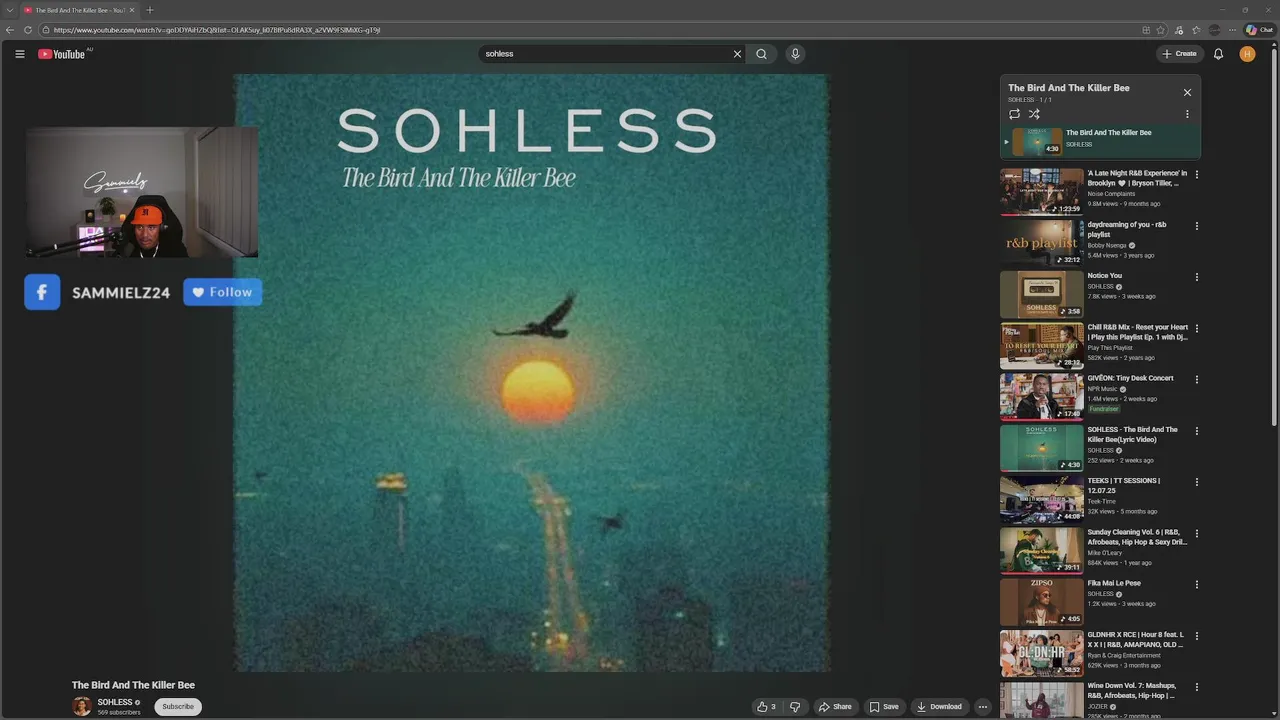Open 'Notice You' video title
This screenshot has width=1280, height=720.
coord(1105,276)
